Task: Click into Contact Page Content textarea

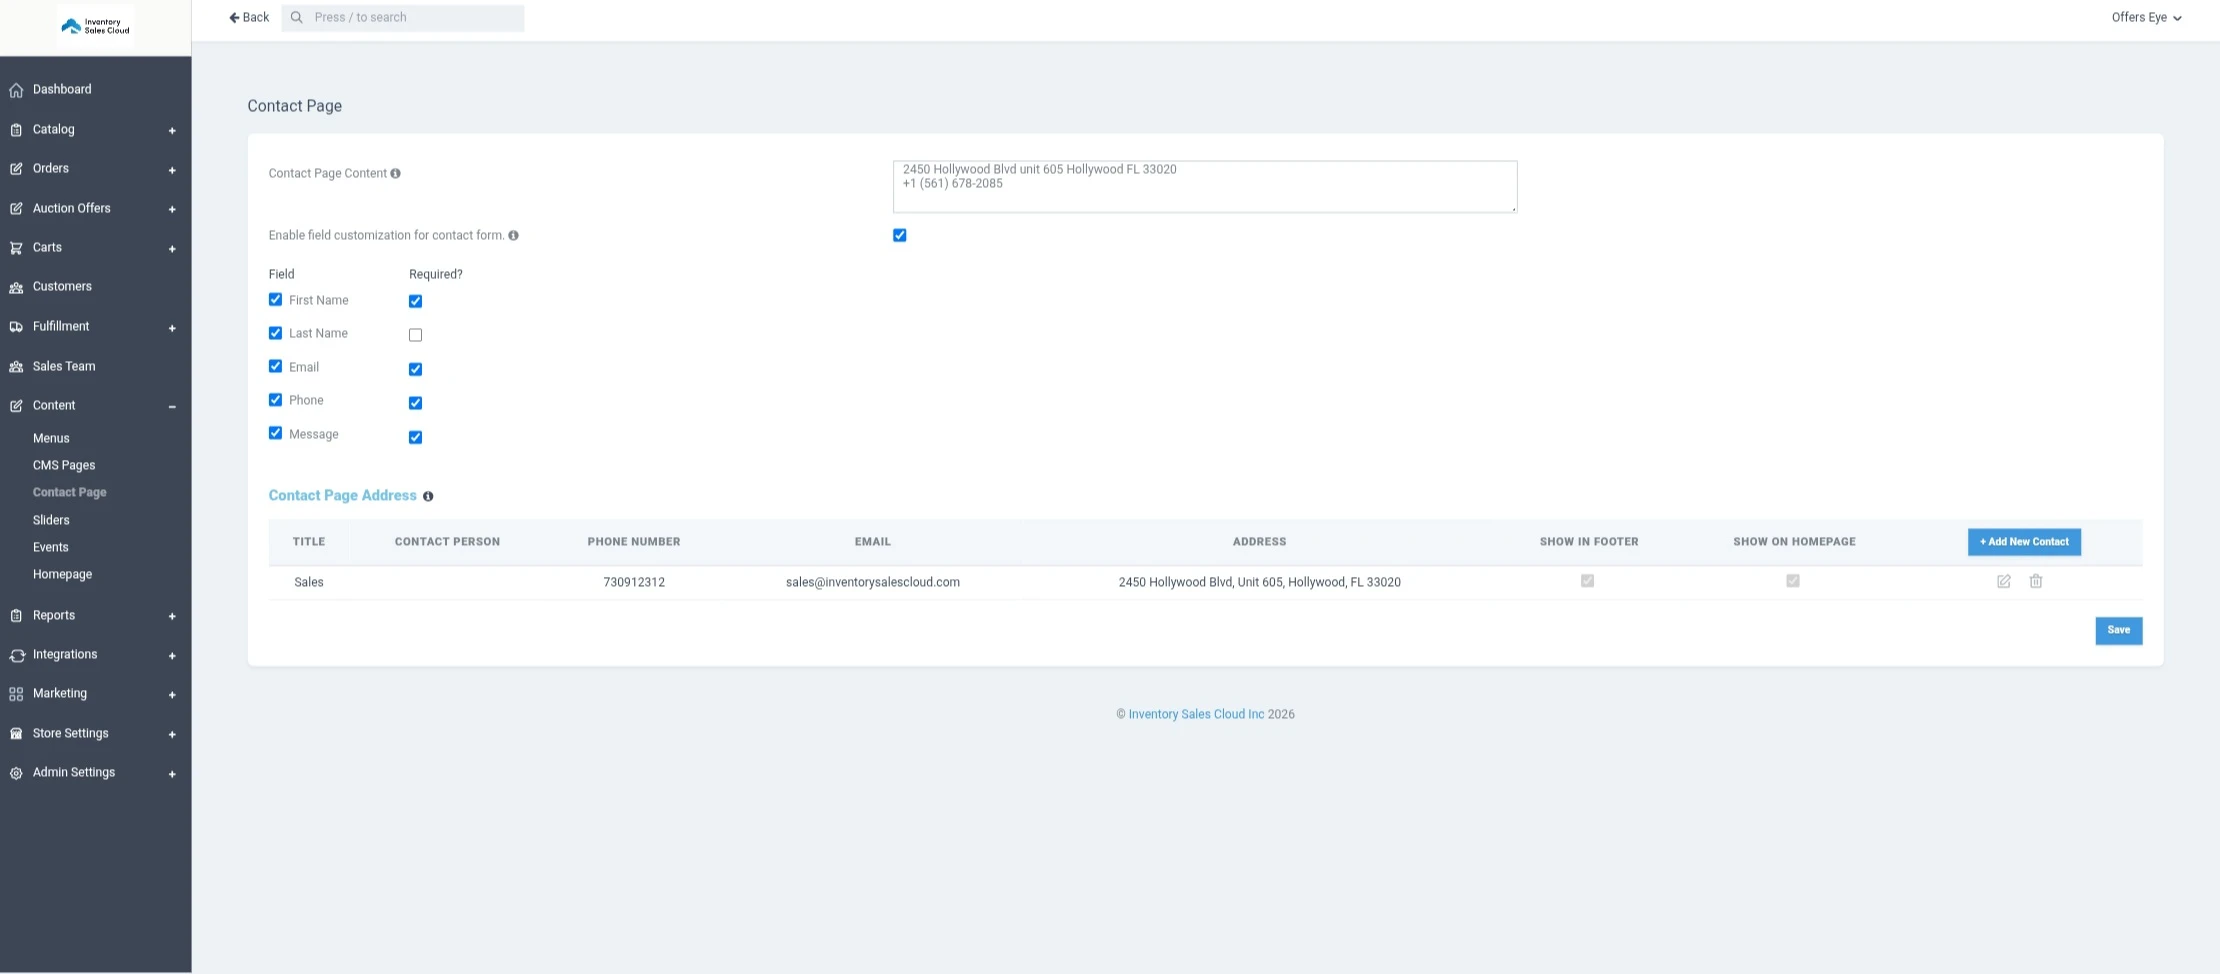Action: (1205, 187)
